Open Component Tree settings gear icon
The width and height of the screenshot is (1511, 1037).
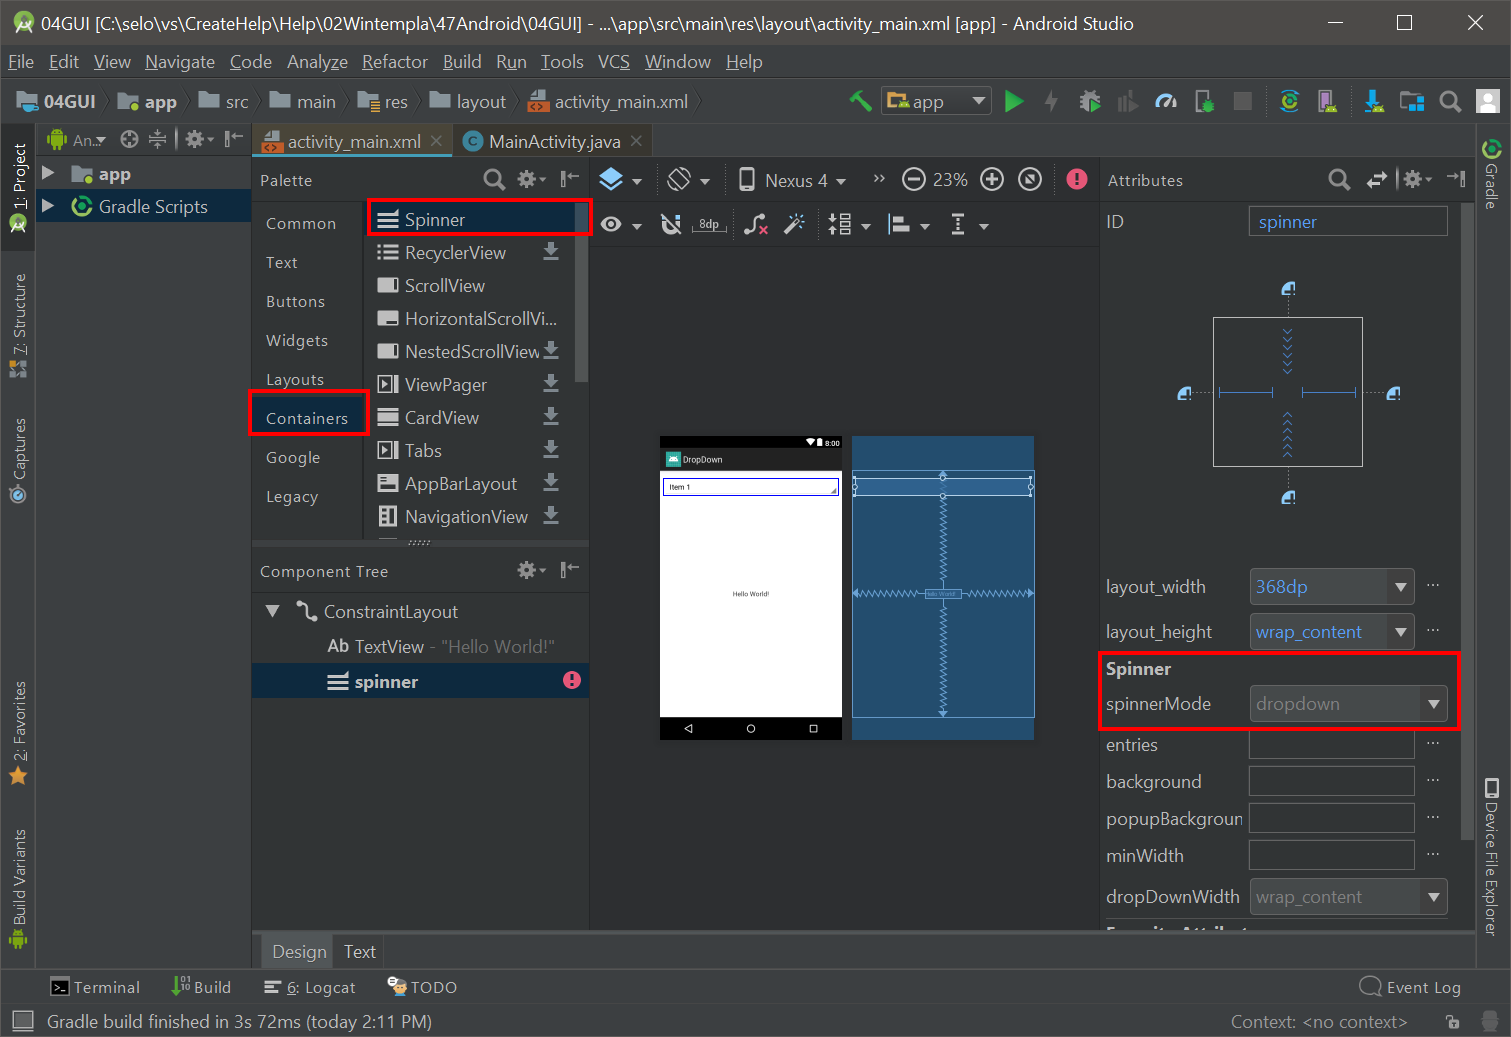pyautogui.click(x=530, y=570)
